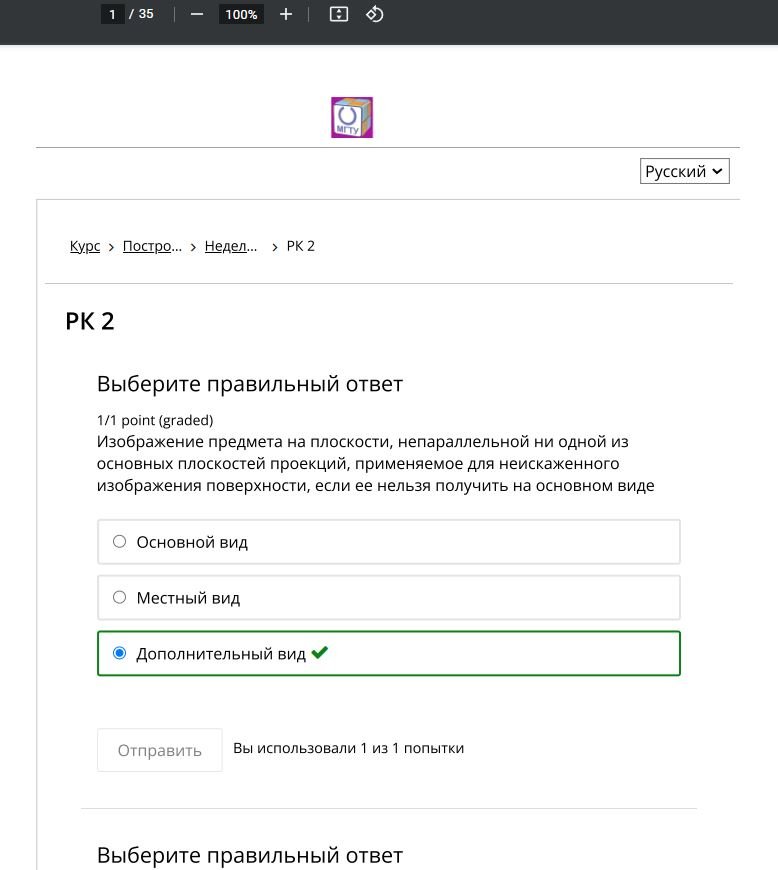Click the zoom out minus icon
Image resolution: width=778 pixels, height=870 pixels.
(196, 14)
